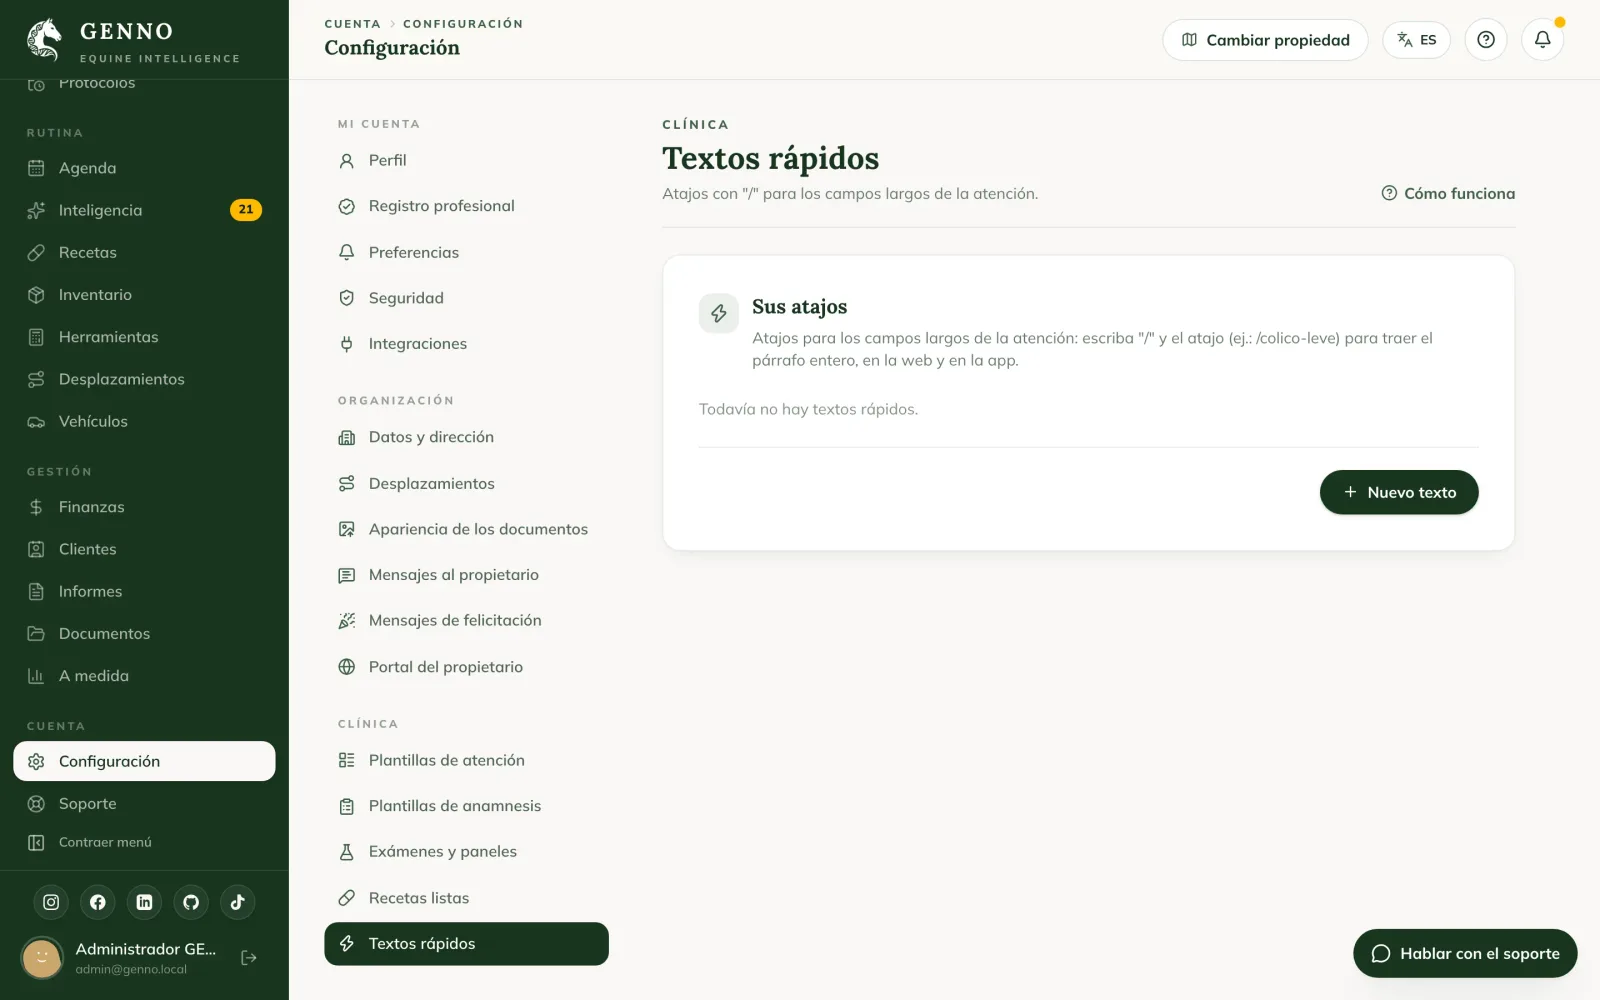Open GitHub social icon
Image resolution: width=1600 pixels, height=1000 pixels.
[x=191, y=902]
